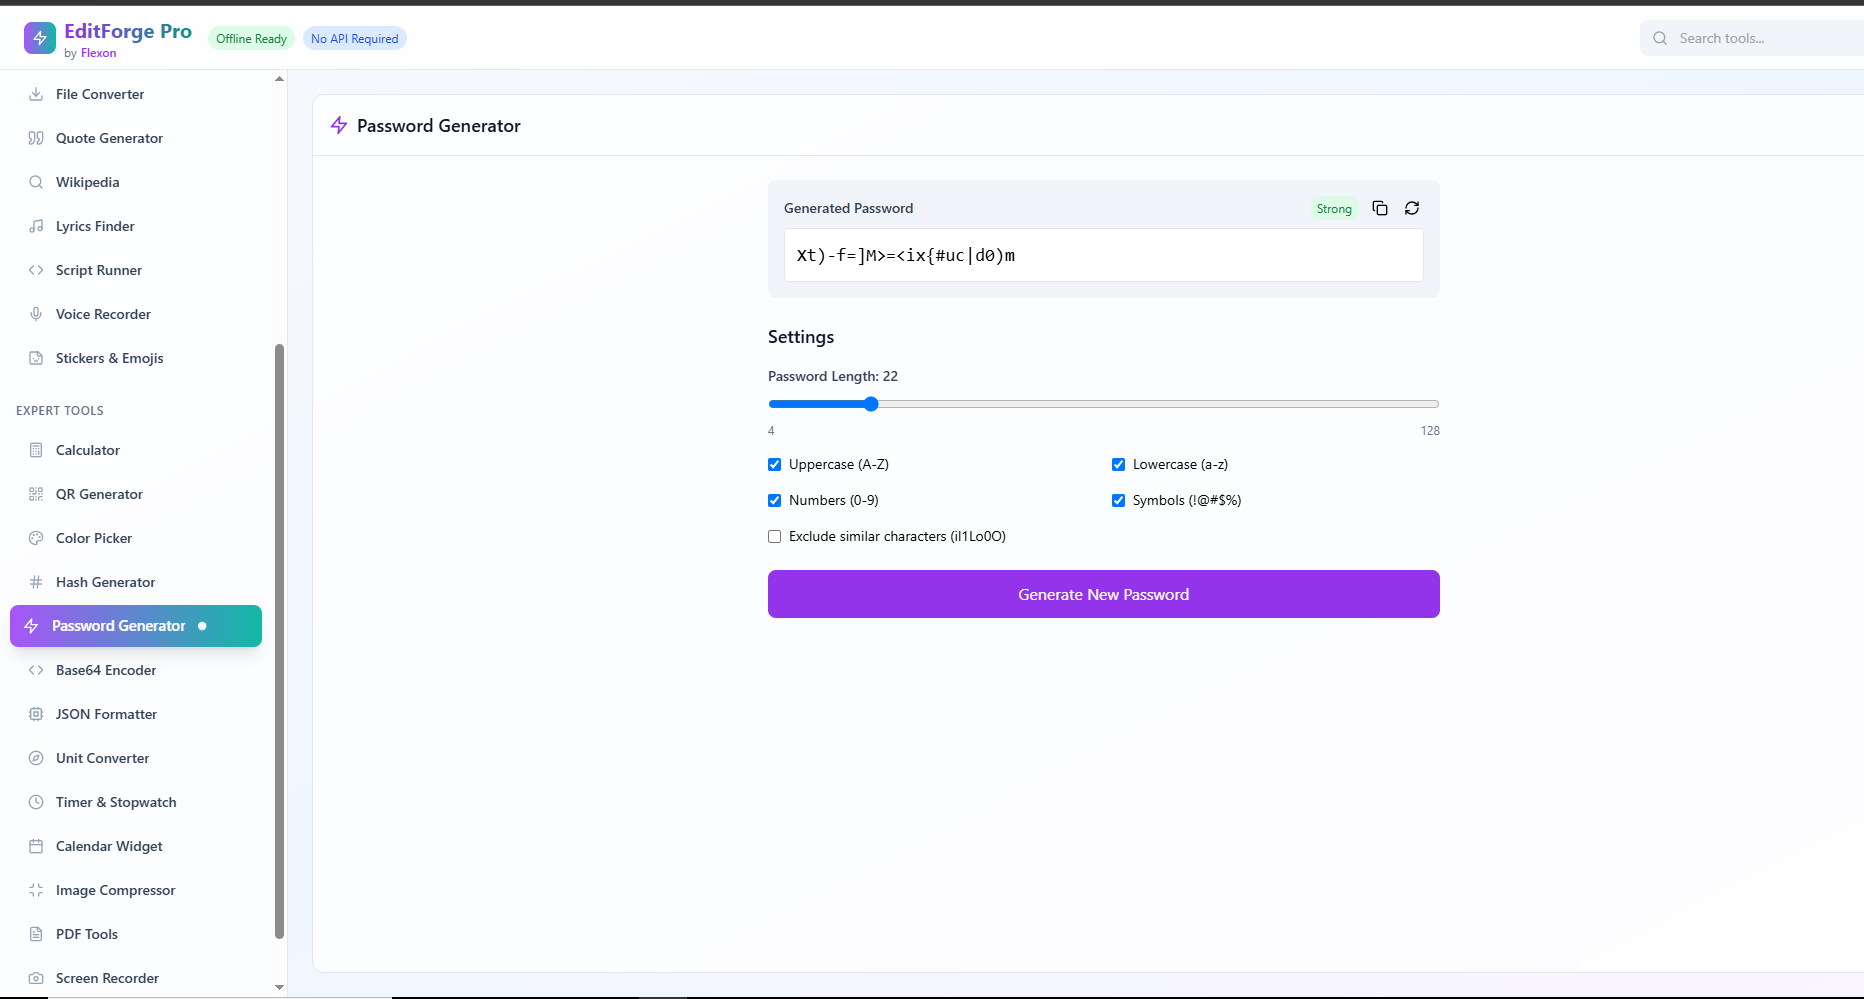This screenshot has width=1864, height=999.
Task: Click the Script Runner code brackets icon
Action: click(x=36, y=270)
